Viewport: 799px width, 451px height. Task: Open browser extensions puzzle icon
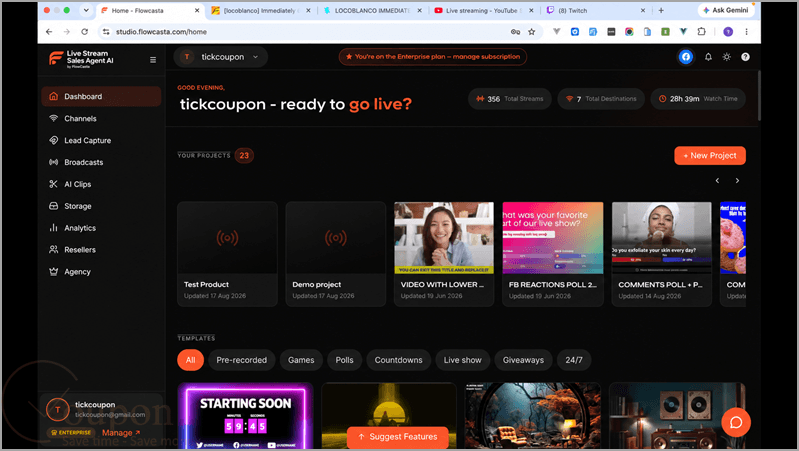(x=702, y=32)
